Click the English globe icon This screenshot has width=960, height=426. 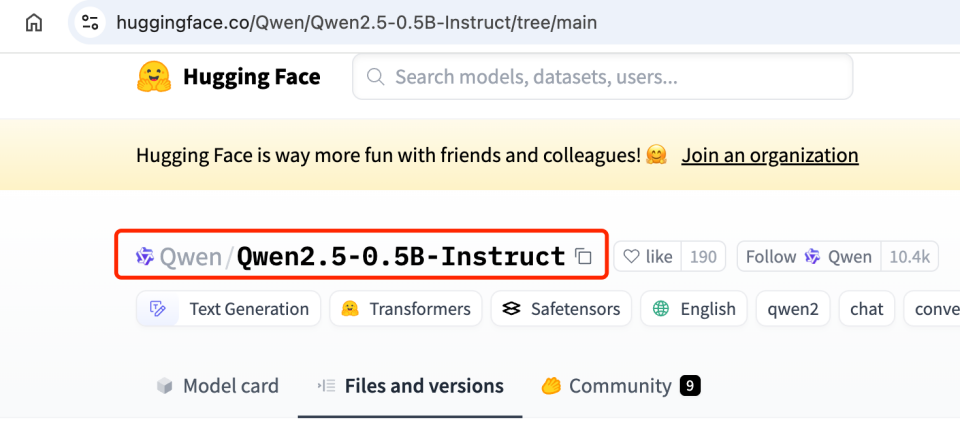661,309
